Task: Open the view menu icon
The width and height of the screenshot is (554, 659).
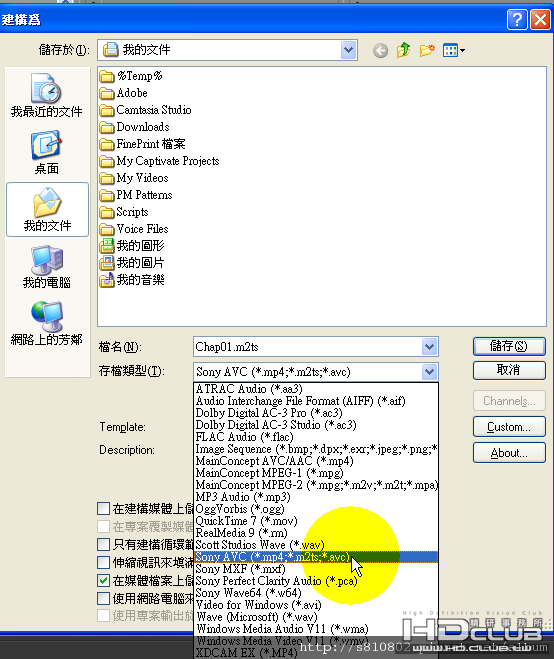Action: click(x=454, y=51)
